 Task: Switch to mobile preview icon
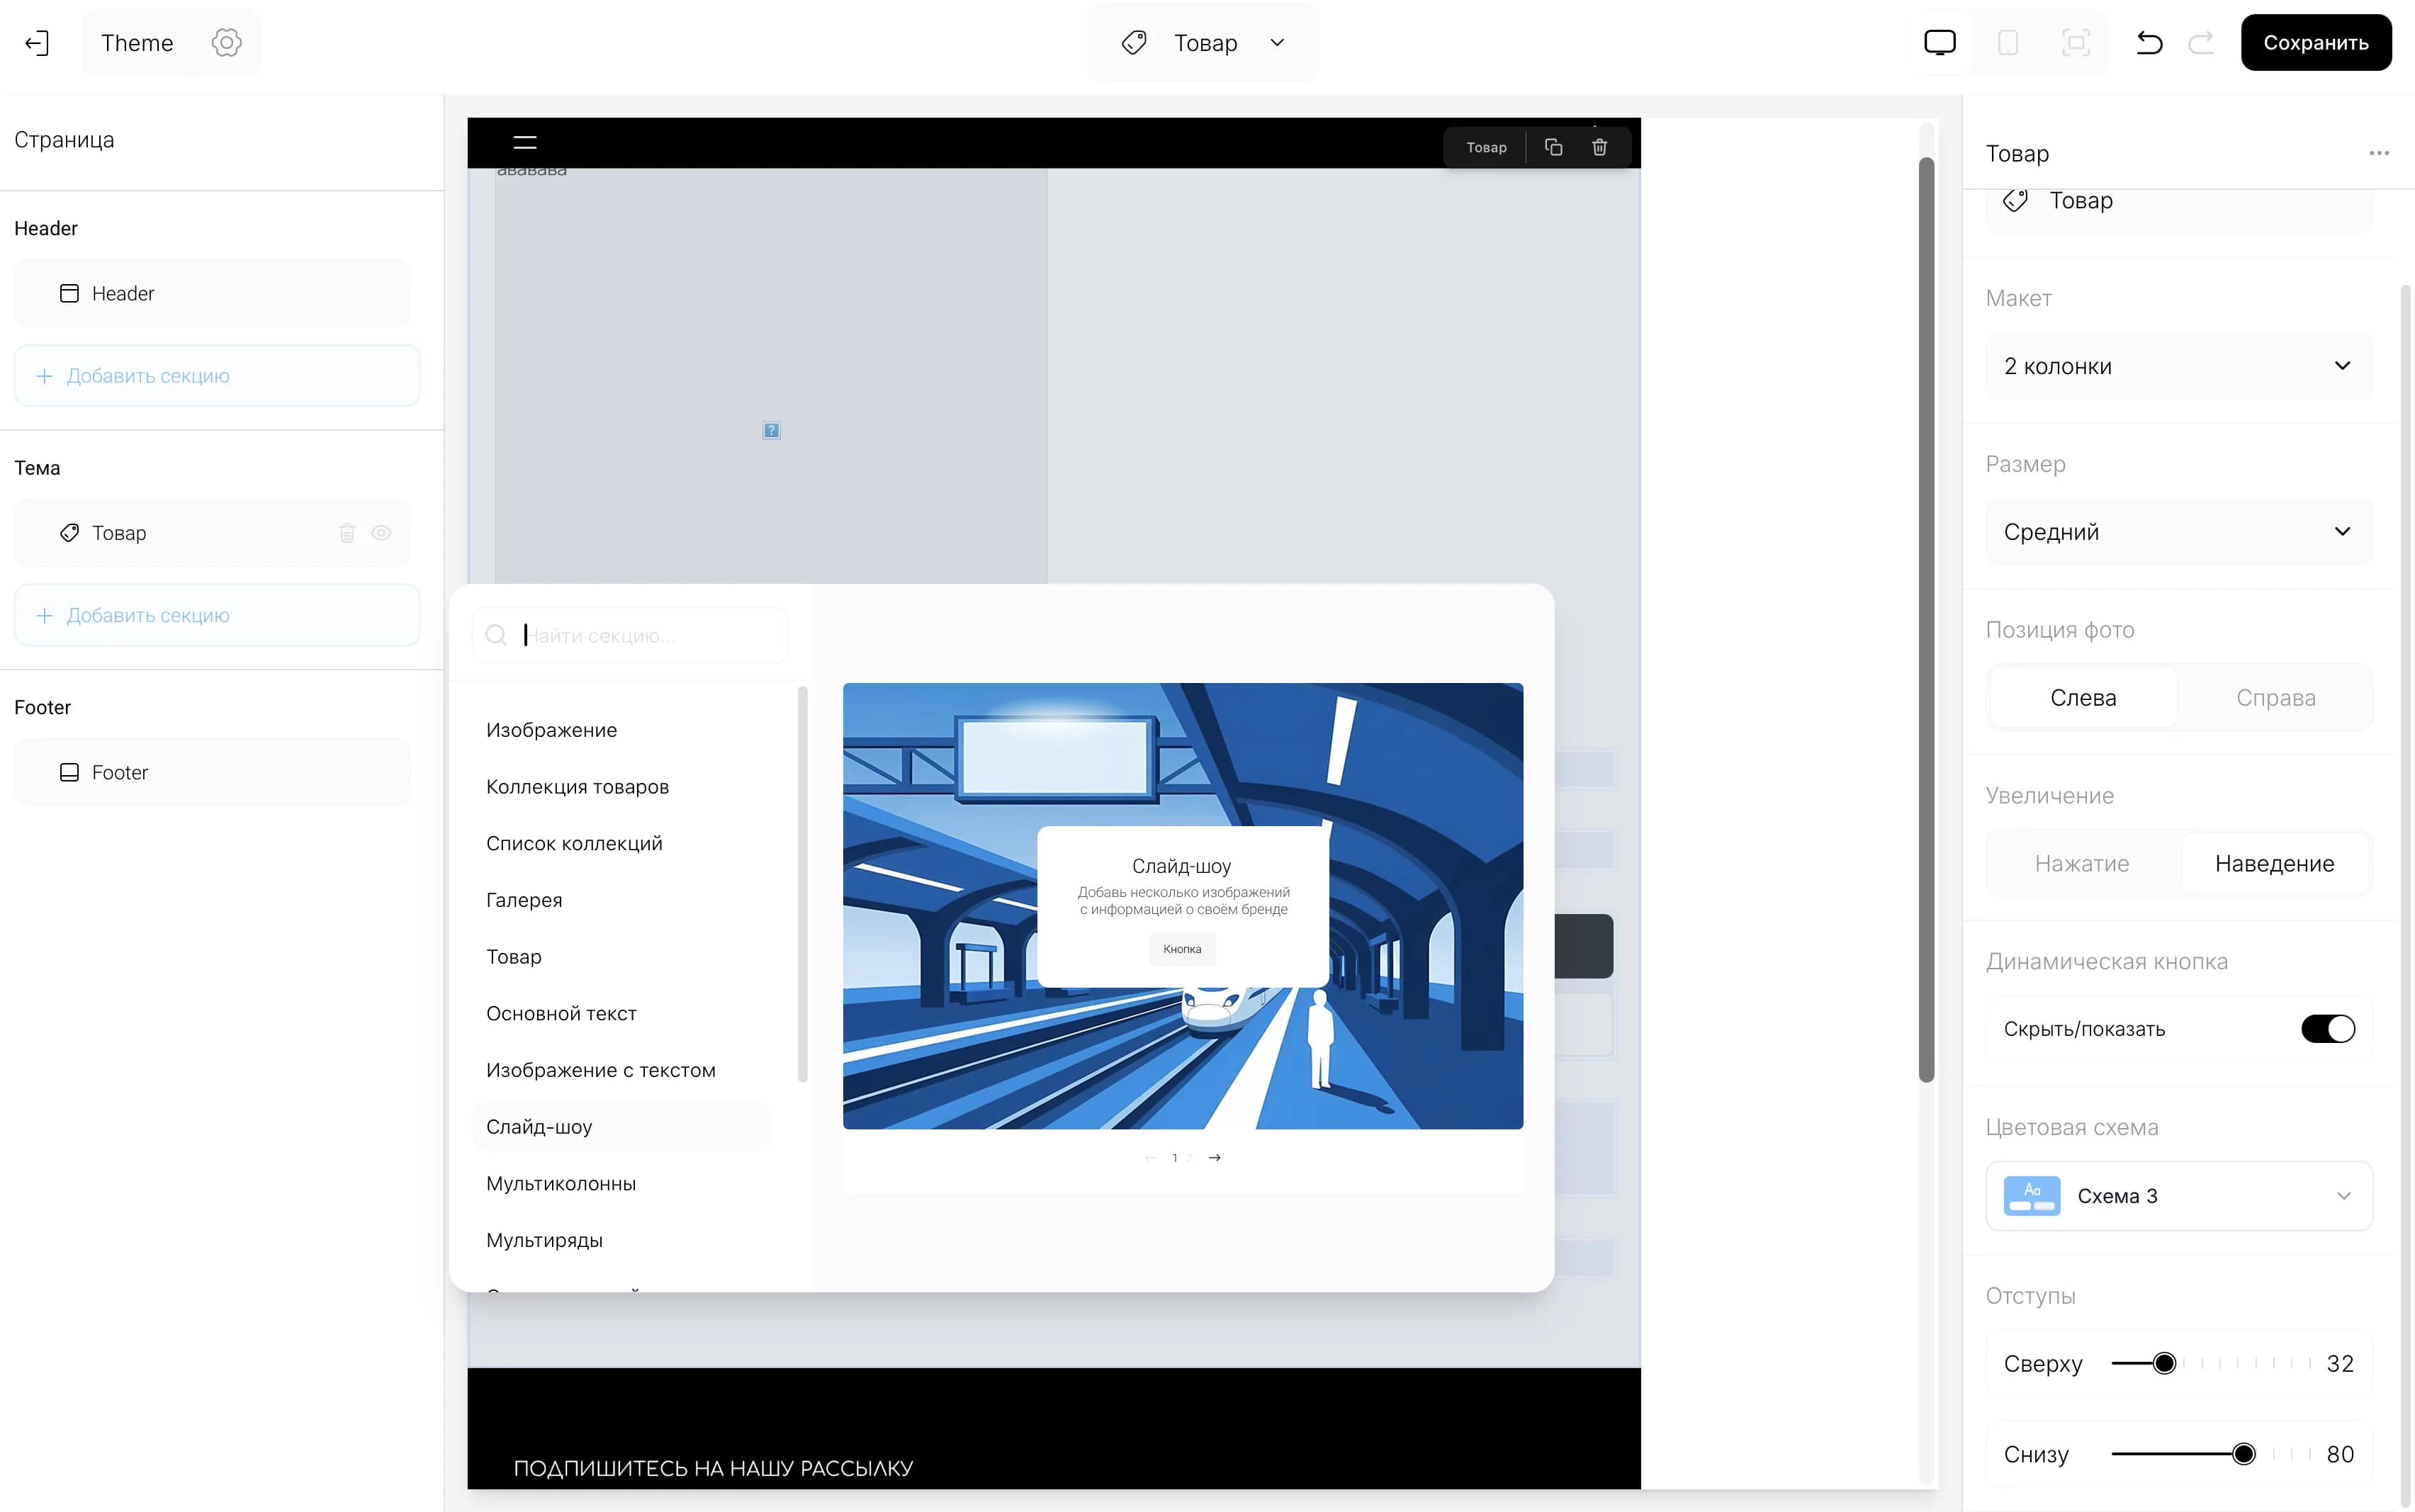(x=2008, y=43)
